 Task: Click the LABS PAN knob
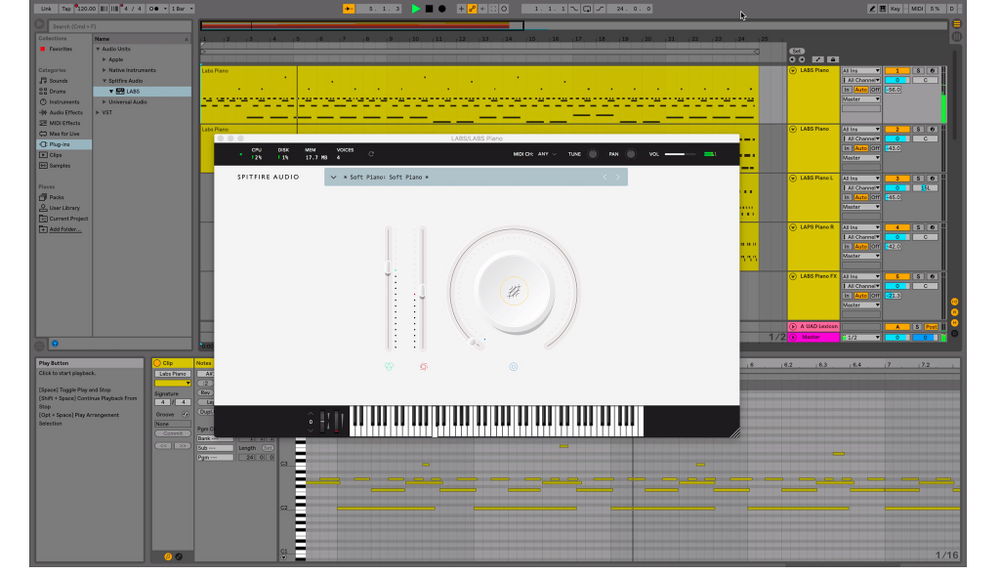coord(631,154)
